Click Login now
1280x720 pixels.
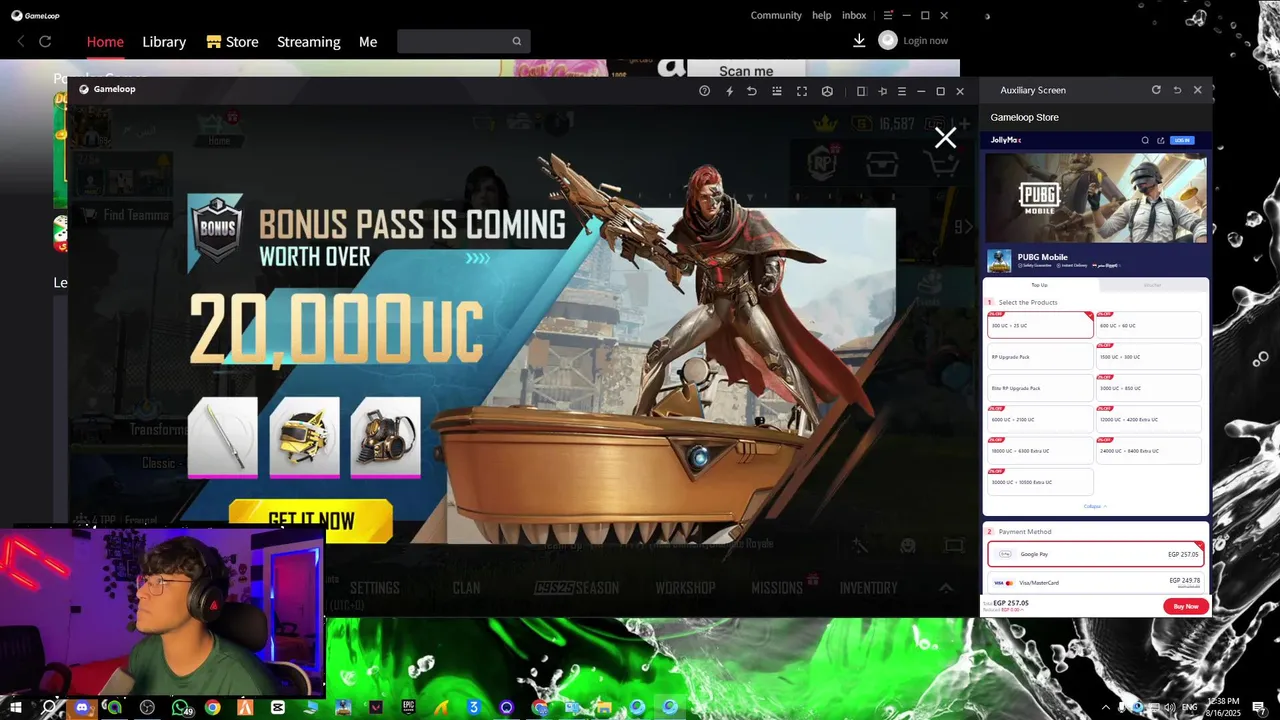point(925,41)
